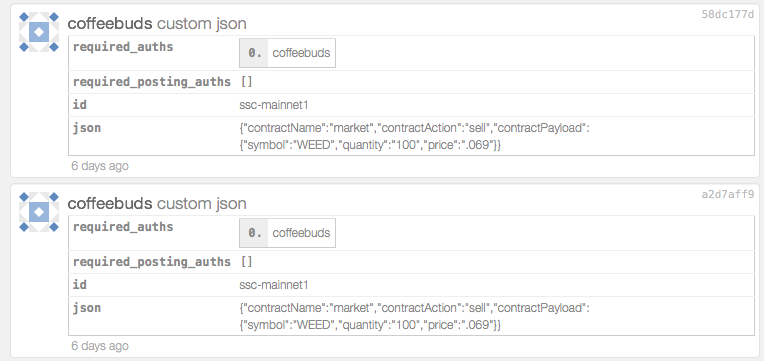Select the json payload text in first card
This screenshot has height=361, width=764.
click(x=414, y=136)
